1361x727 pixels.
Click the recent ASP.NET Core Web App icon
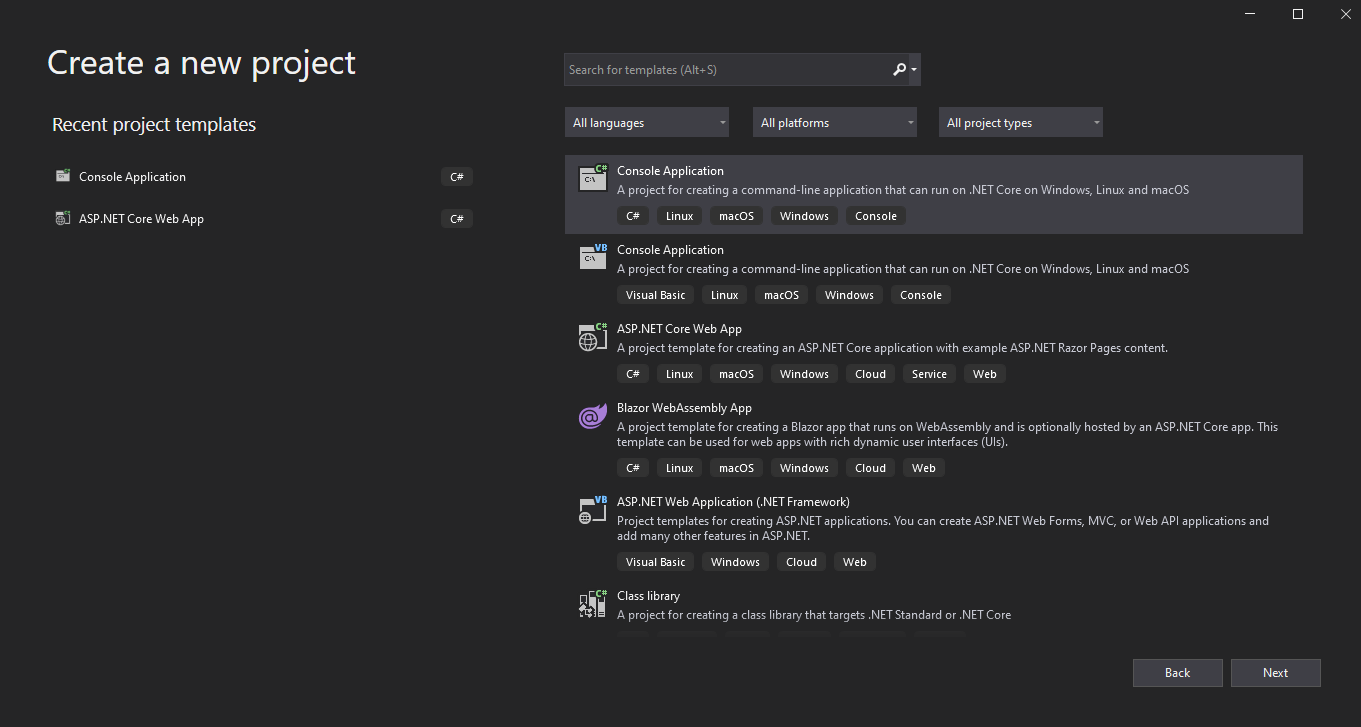click(63, 219)
